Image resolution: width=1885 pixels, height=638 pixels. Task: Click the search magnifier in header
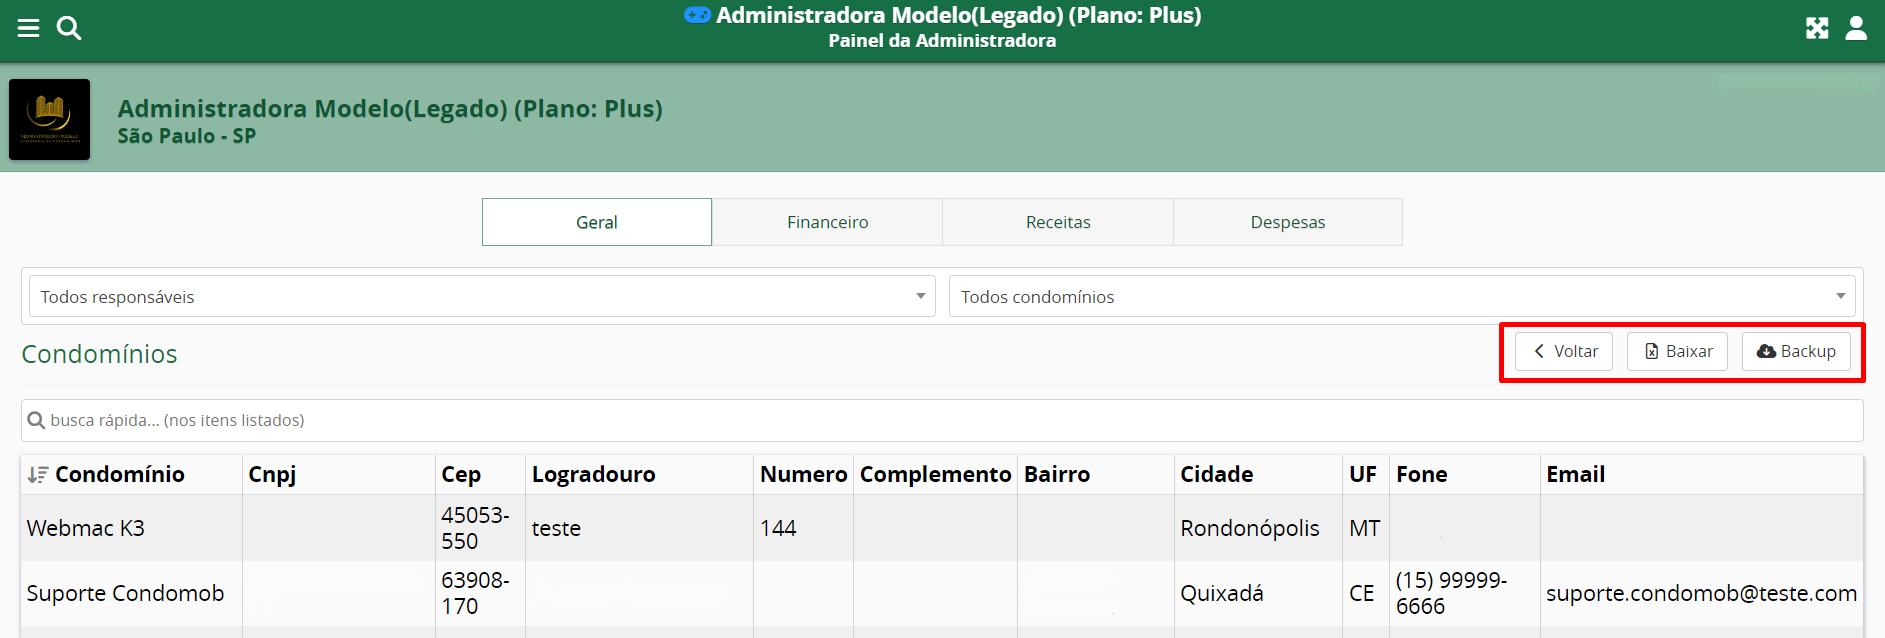[69, 28]
